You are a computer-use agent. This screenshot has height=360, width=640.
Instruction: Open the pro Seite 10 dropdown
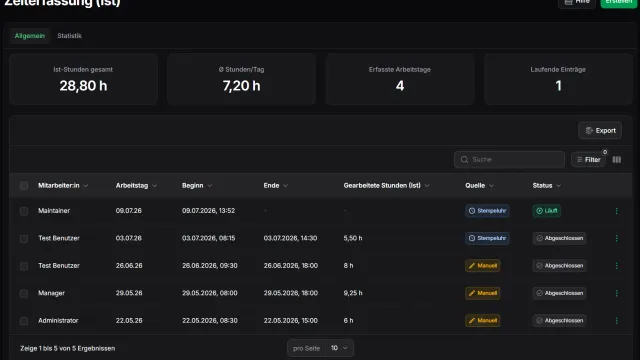point(320,348)
